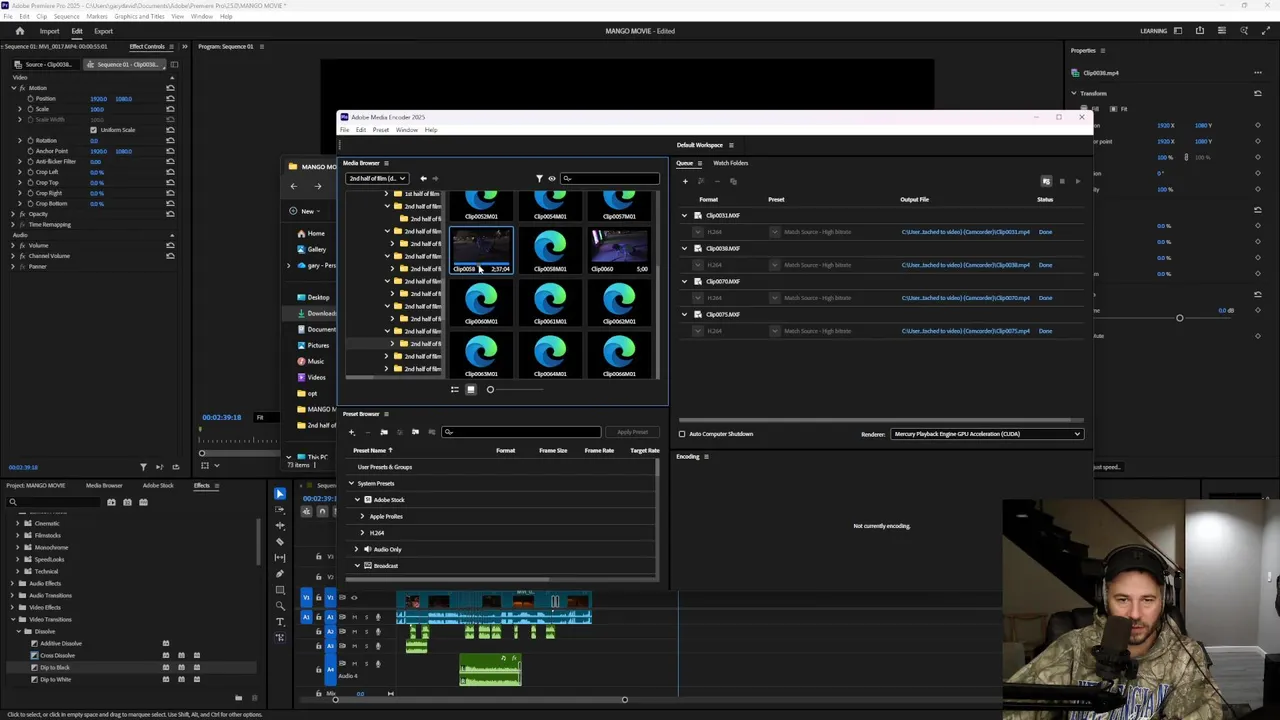Open Queue panel menu icon

click(700, 163)
